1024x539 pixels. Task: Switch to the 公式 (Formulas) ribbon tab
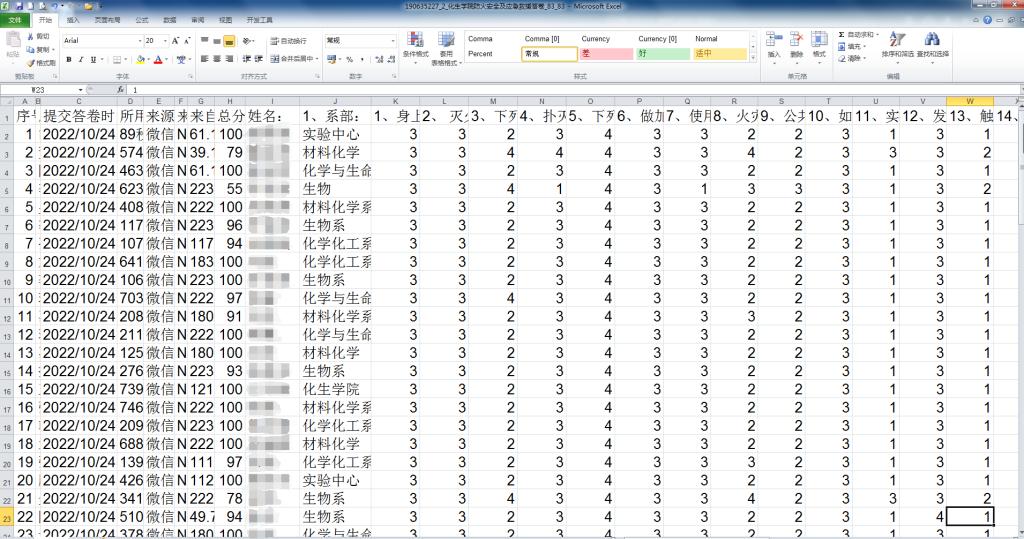(141, 19)
